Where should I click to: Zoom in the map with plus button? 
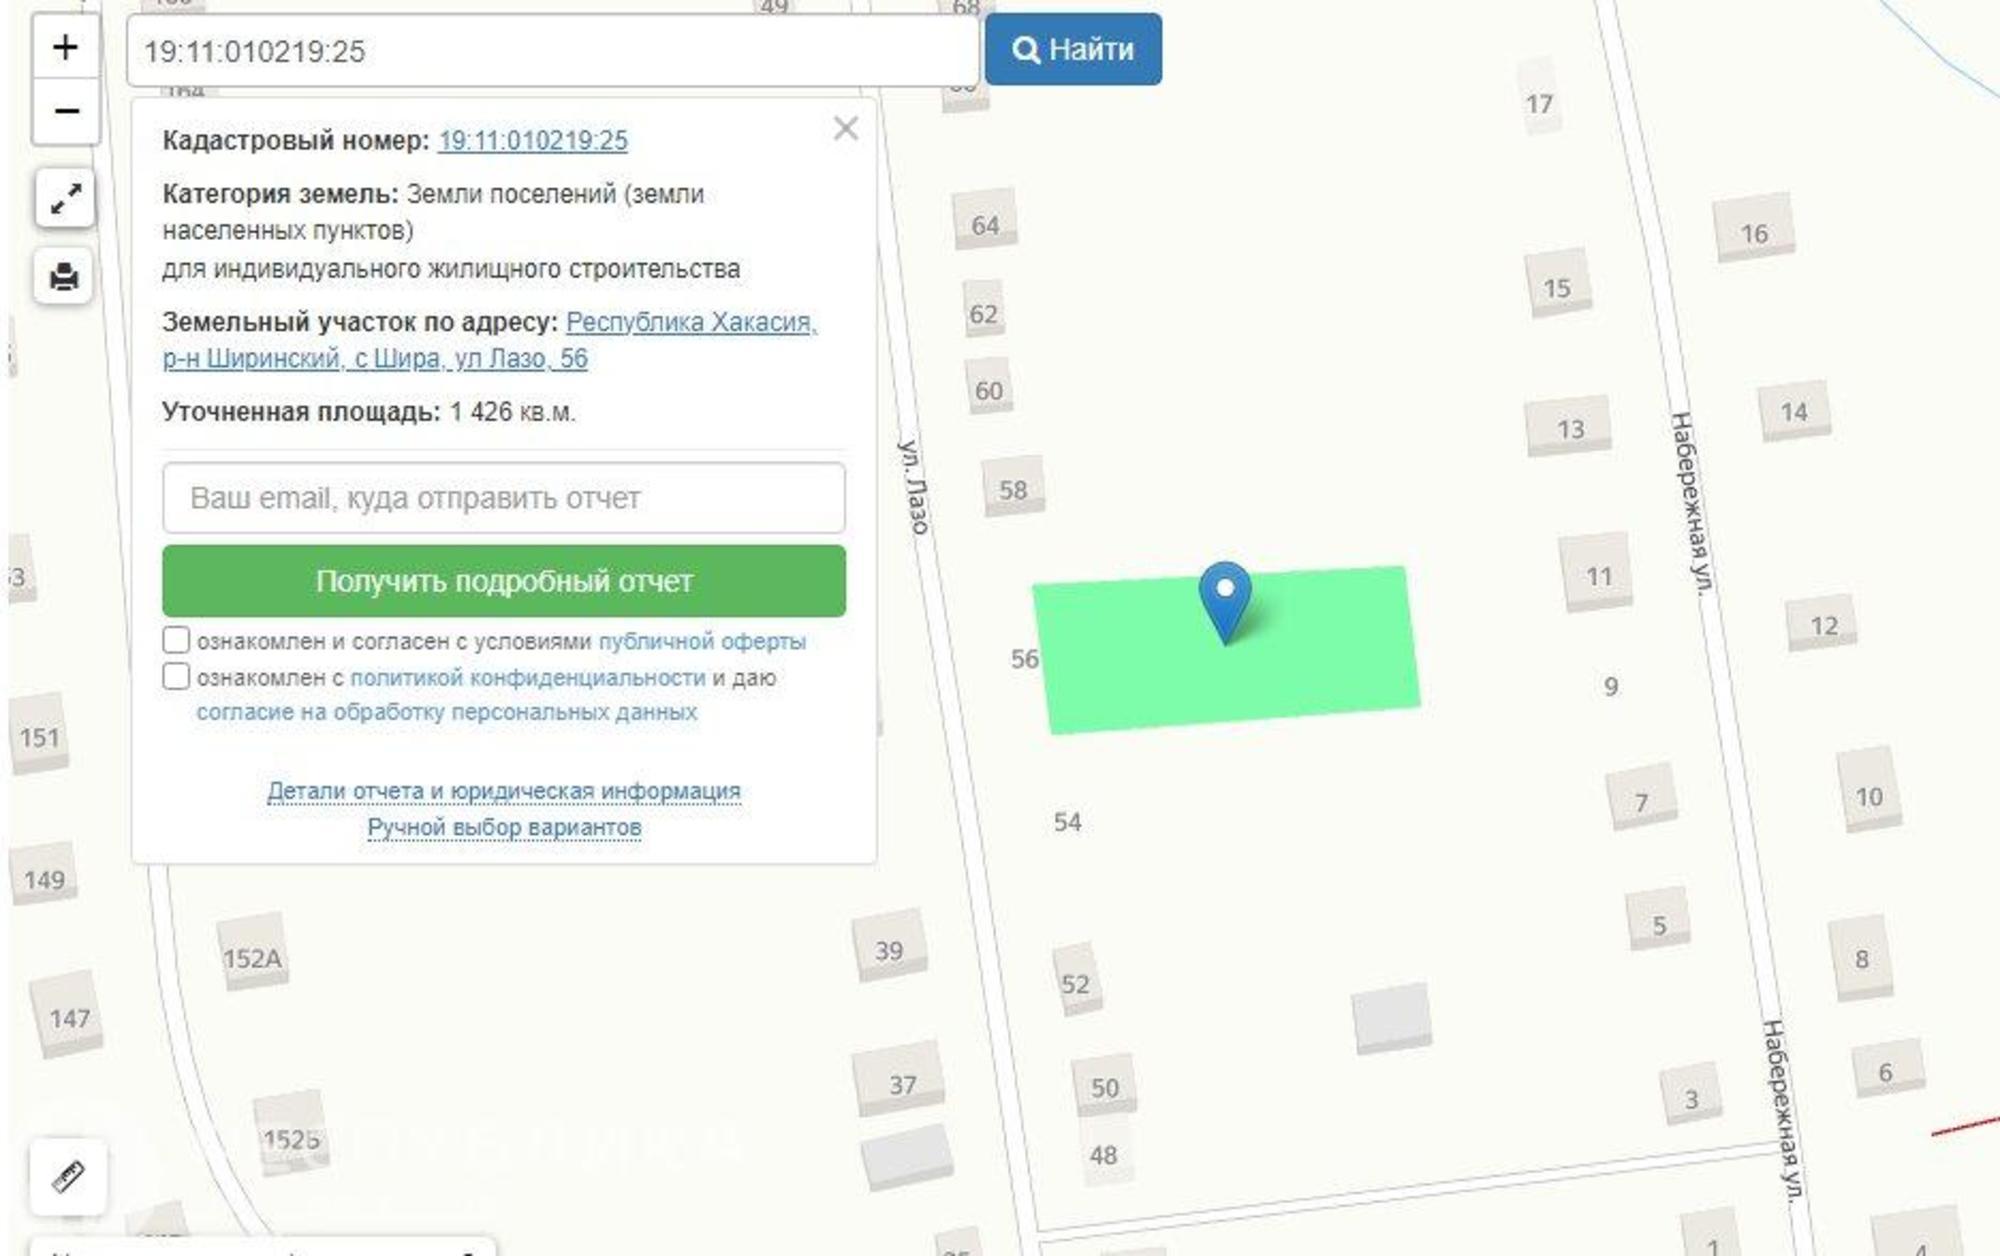coord(65,47)
